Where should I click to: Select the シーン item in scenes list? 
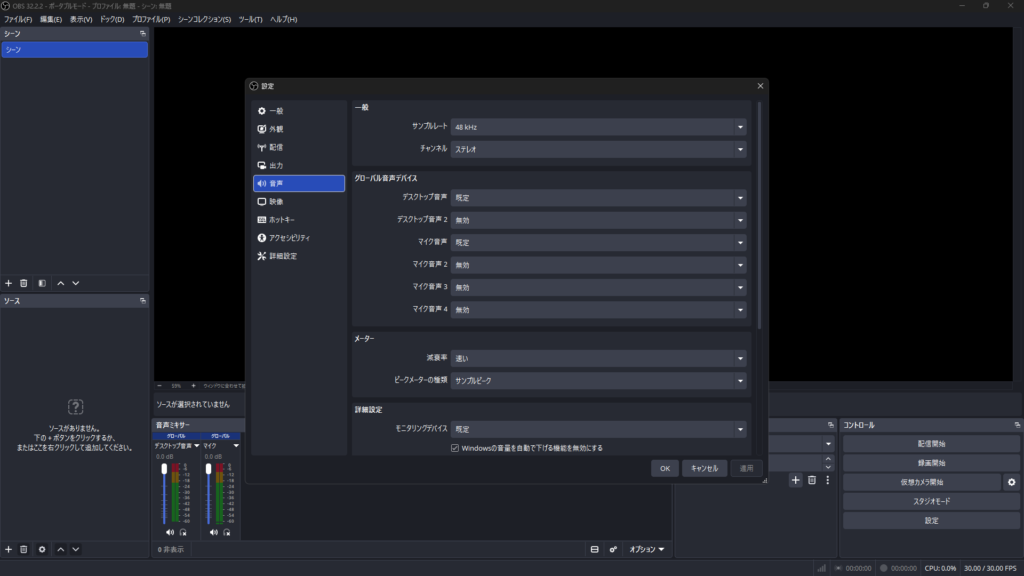click(74, 50)
